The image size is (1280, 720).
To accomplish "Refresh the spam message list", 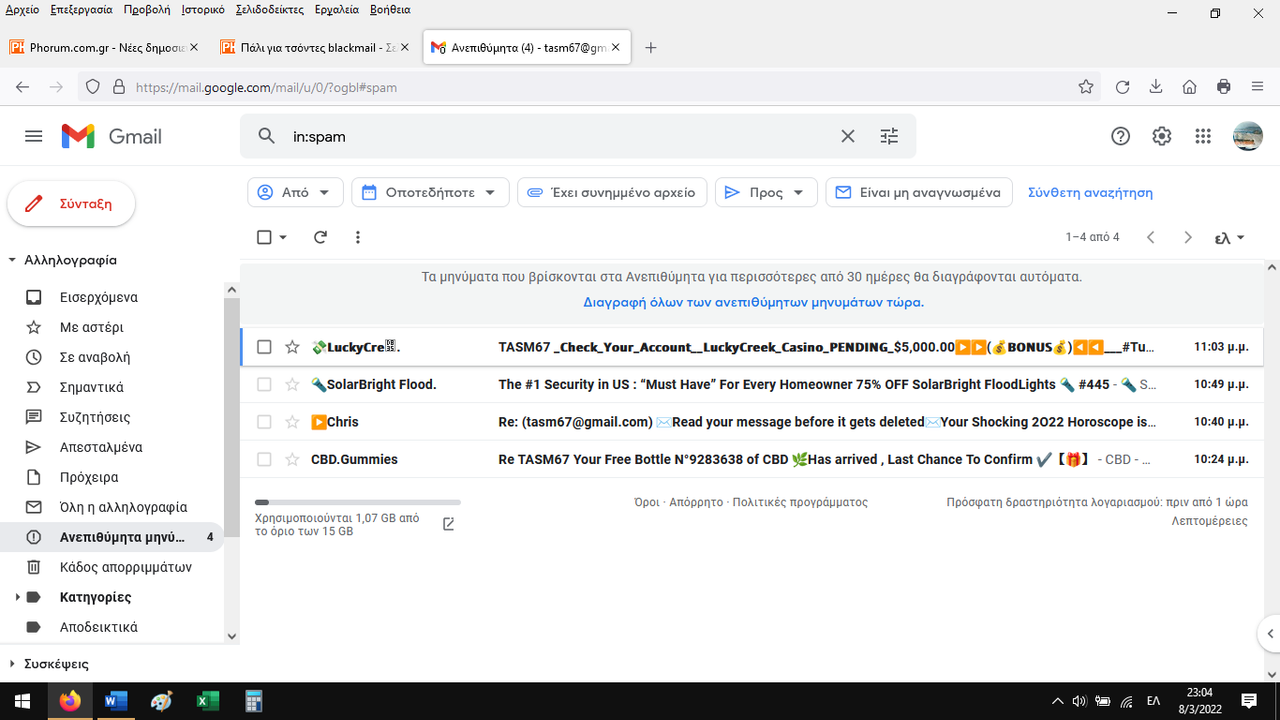I will [x=320, y=237].
